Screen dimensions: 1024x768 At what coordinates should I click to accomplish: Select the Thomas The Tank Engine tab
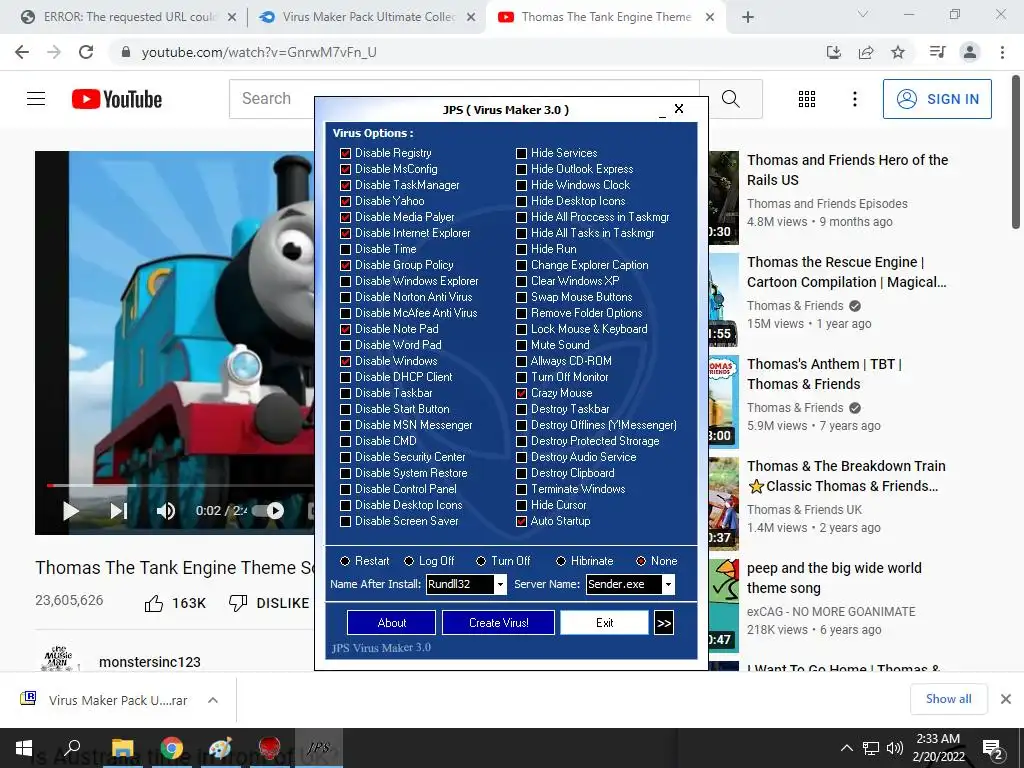coord(605,17)
